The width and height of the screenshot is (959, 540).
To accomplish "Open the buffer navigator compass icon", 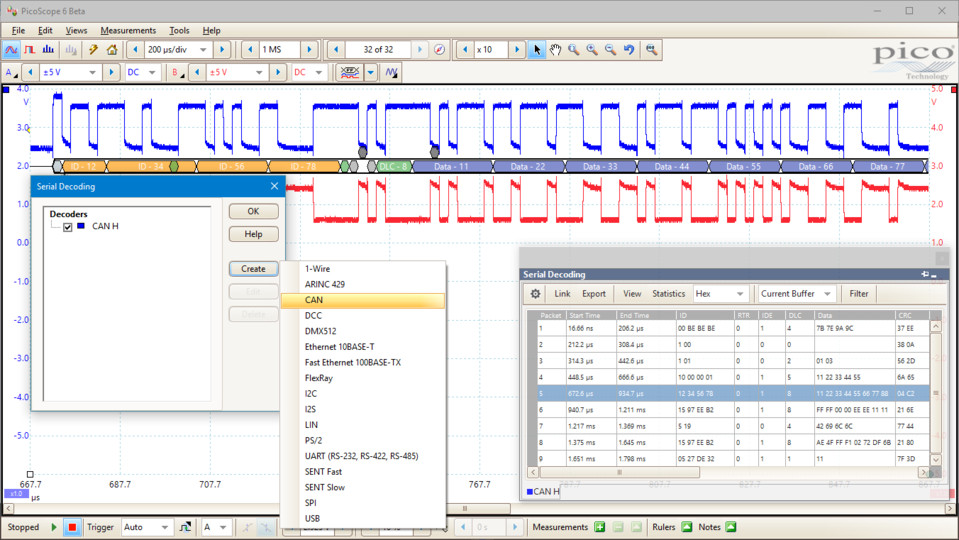I will point(438,49).
